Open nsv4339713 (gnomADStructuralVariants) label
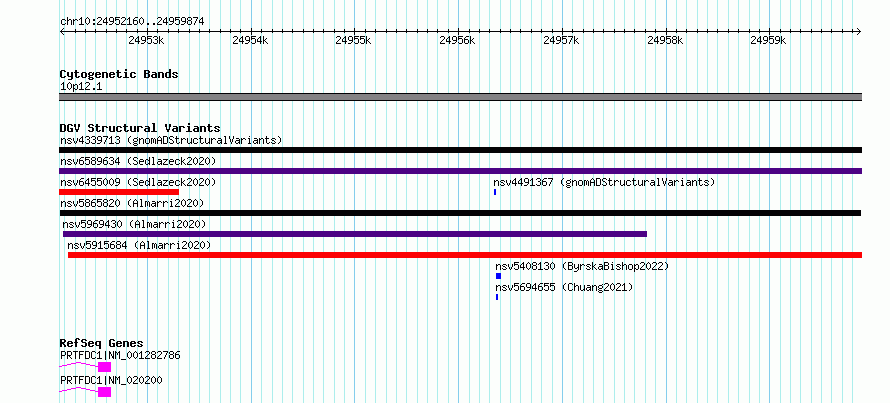Viewport: 890px width, 403px height. (x=171, y=140)
